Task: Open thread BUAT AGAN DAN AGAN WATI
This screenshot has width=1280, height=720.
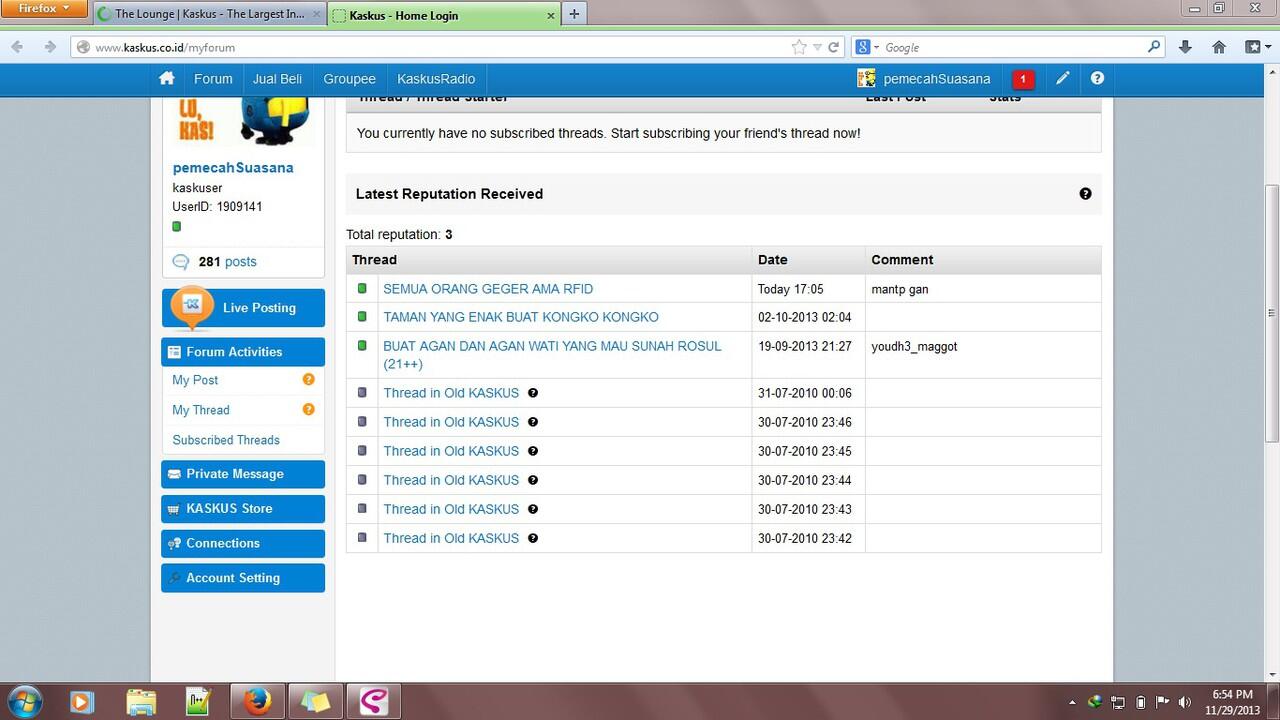Action: click(x=552, y=355)
